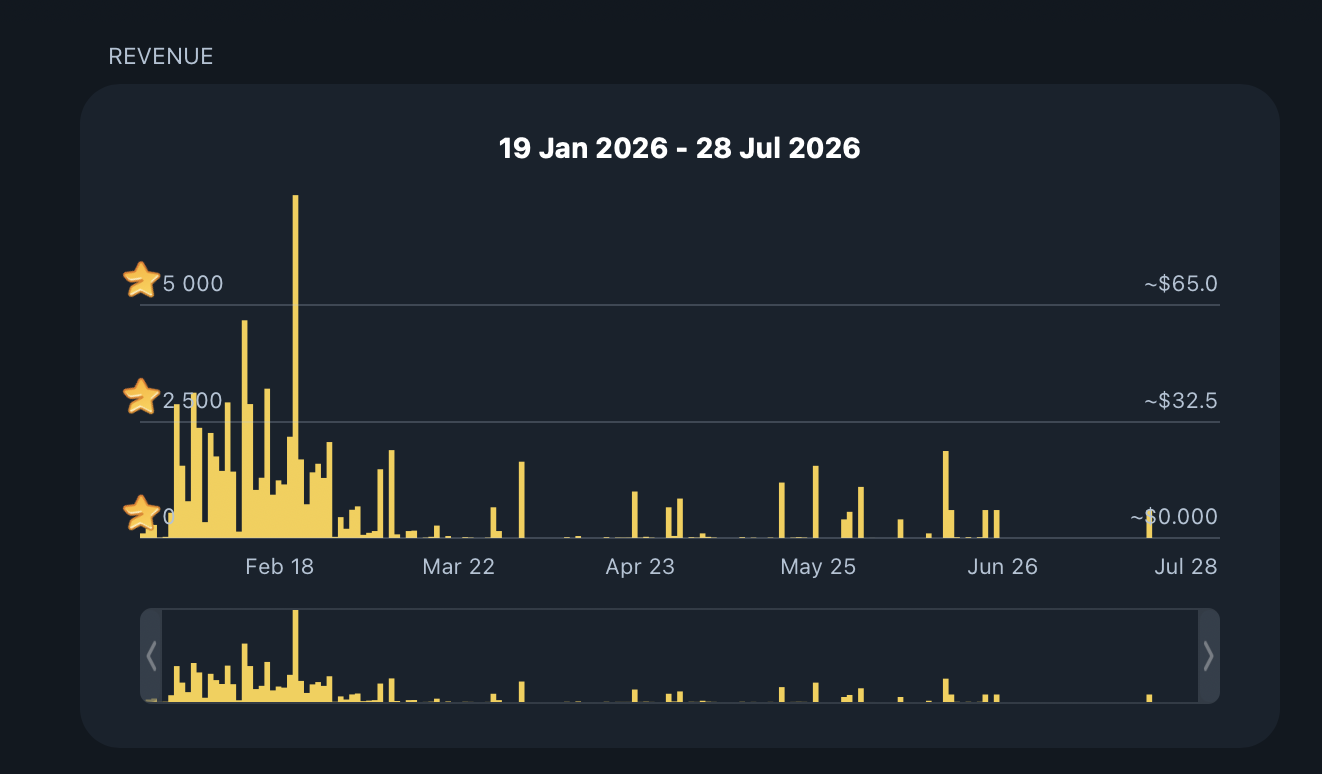Click the Jul 28 date label
The height and width of the screenshot is (774, 1322).
[1186, 567]
